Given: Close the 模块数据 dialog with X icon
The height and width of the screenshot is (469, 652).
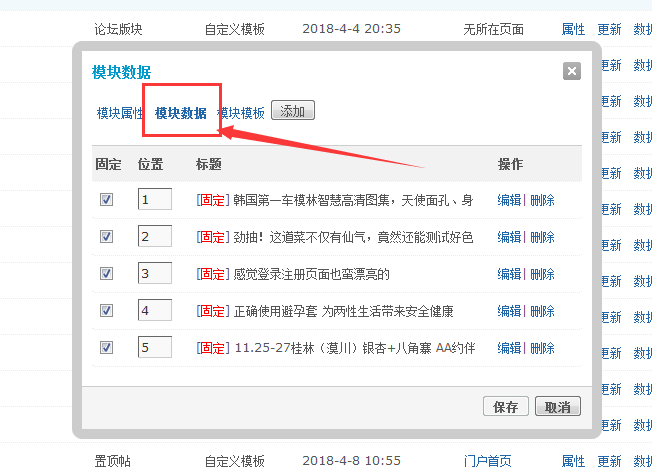Looking at the screenshot, I should [x=572, y=71].
